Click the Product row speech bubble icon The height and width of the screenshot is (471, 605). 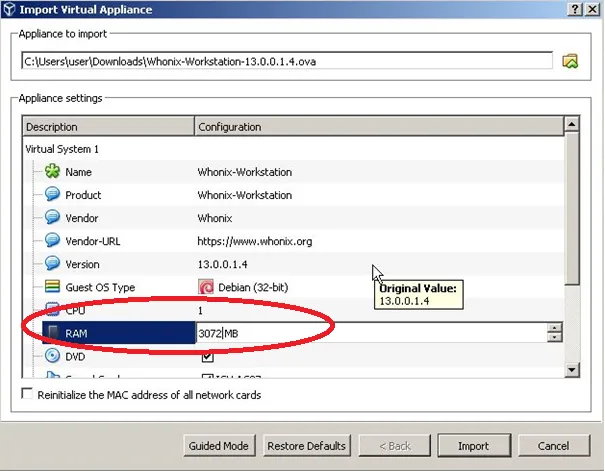[x=52, y=194]
